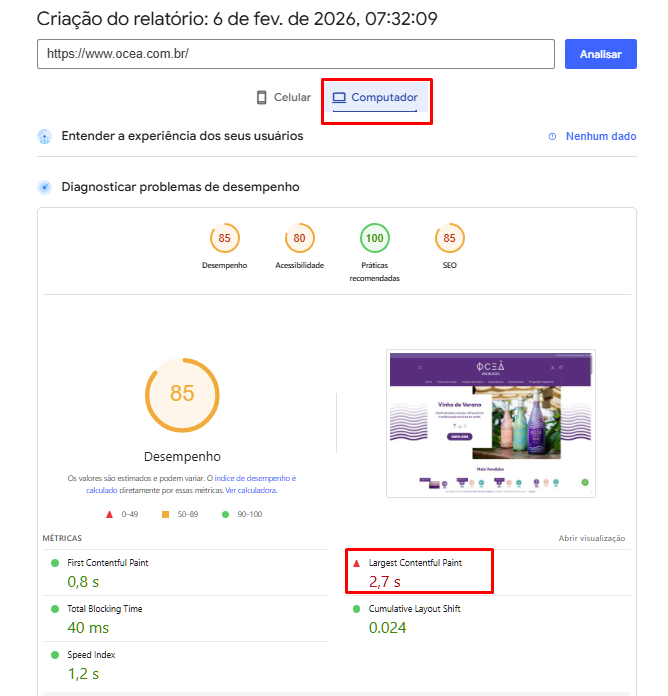Switch to the Celular tab
Viewport: 668px width, 696px height.
tap(283, 97)
